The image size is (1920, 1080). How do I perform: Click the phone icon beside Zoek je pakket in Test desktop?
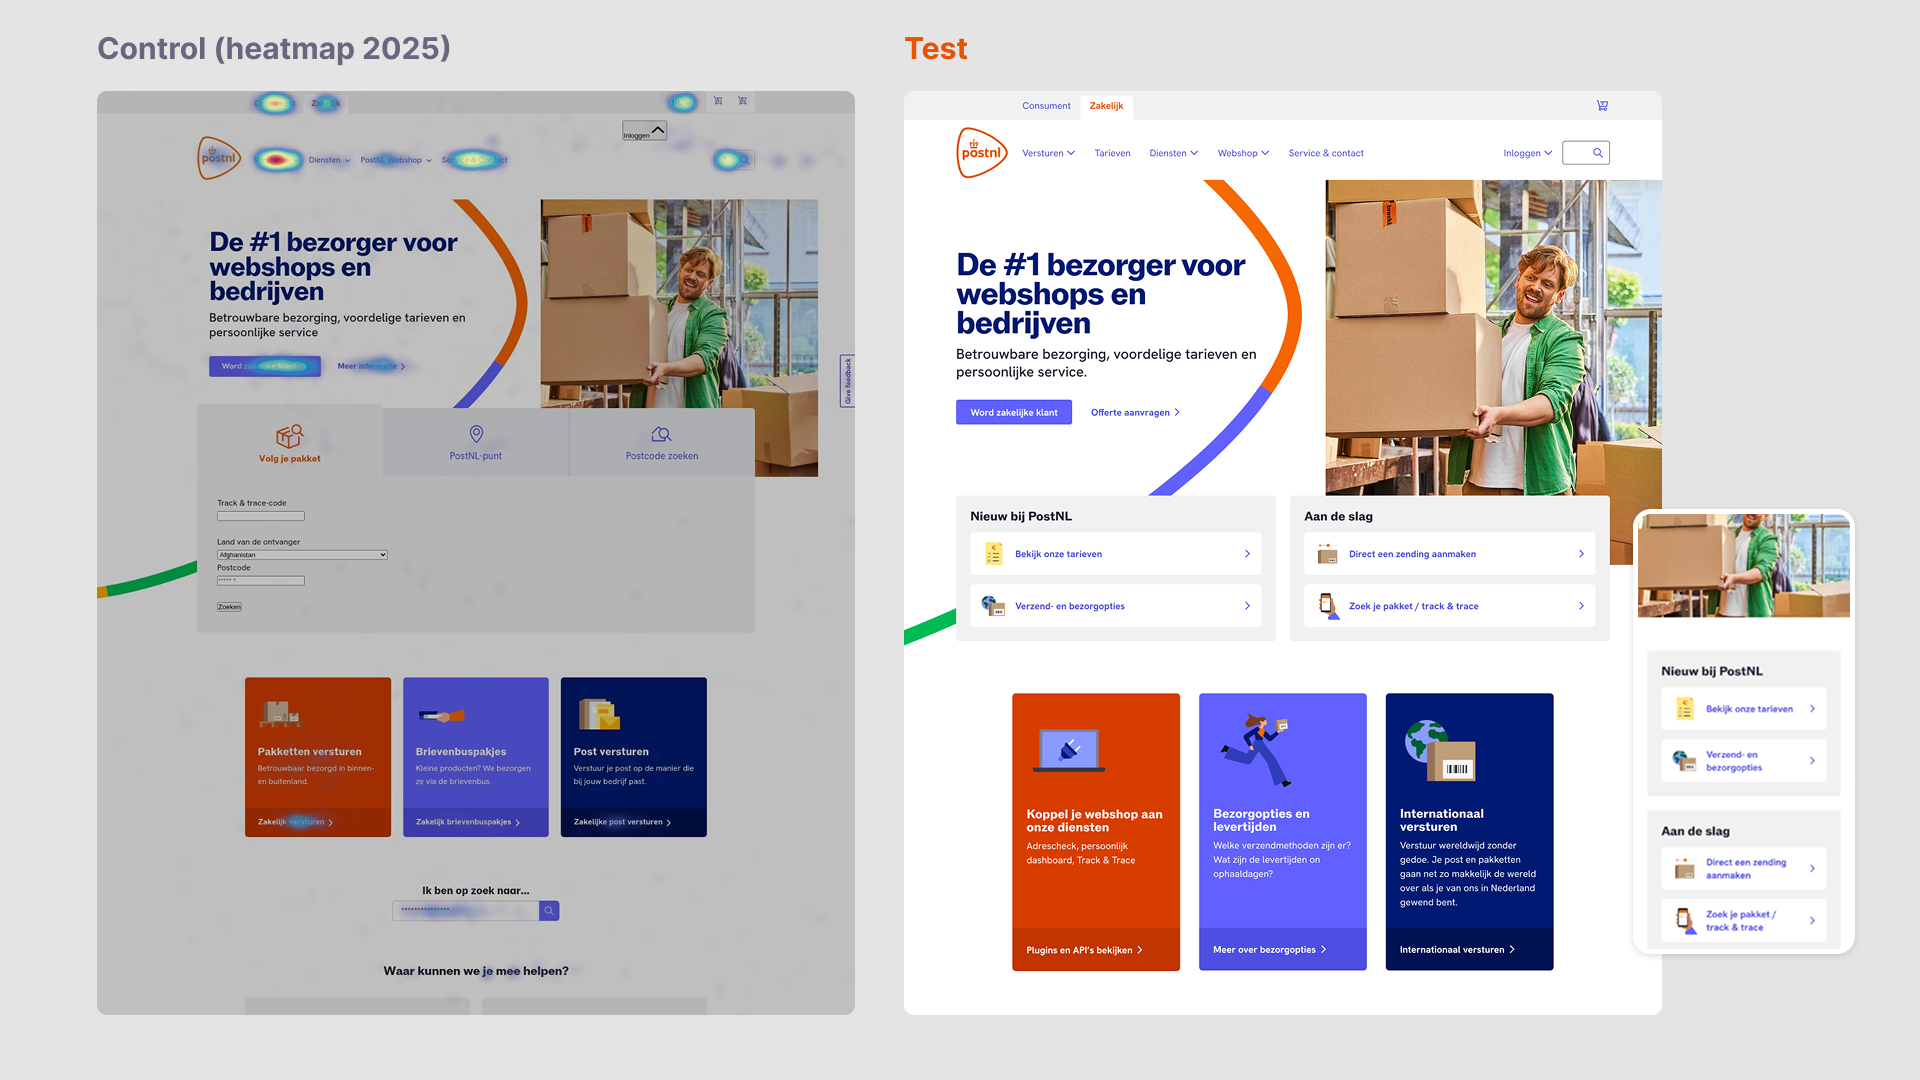tap(1327, 606)
